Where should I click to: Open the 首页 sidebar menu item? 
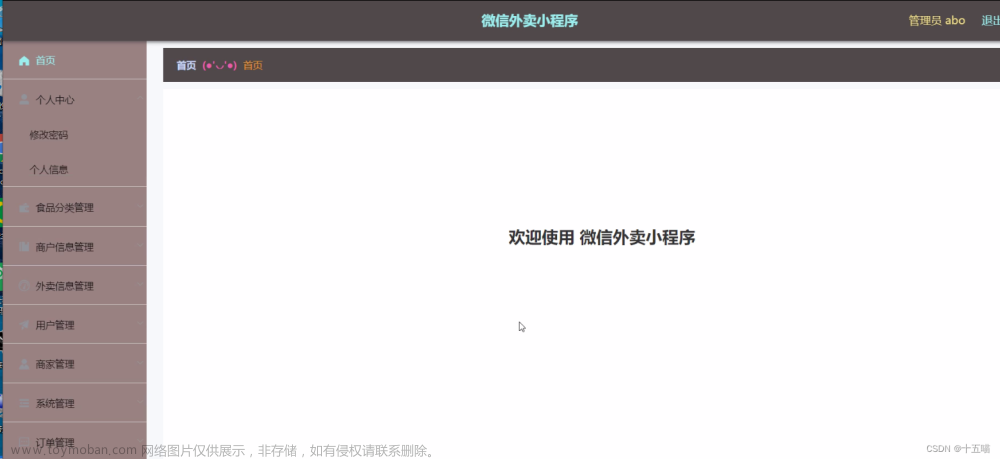pos(75,61)
